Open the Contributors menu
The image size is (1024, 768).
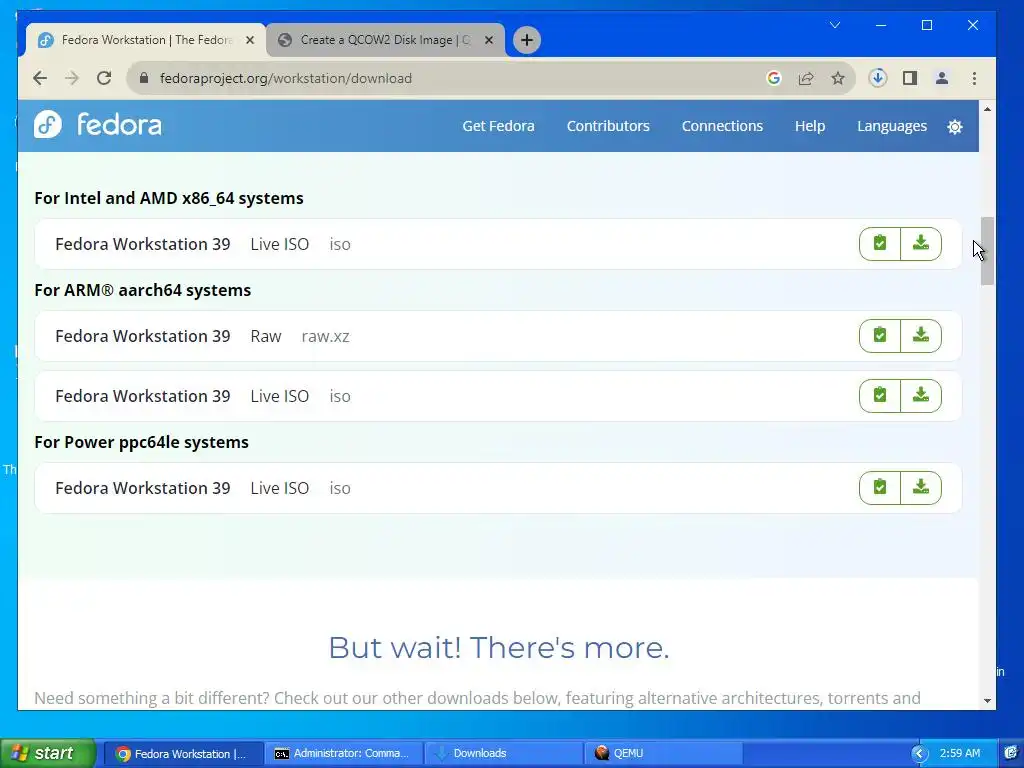(608, 126)
